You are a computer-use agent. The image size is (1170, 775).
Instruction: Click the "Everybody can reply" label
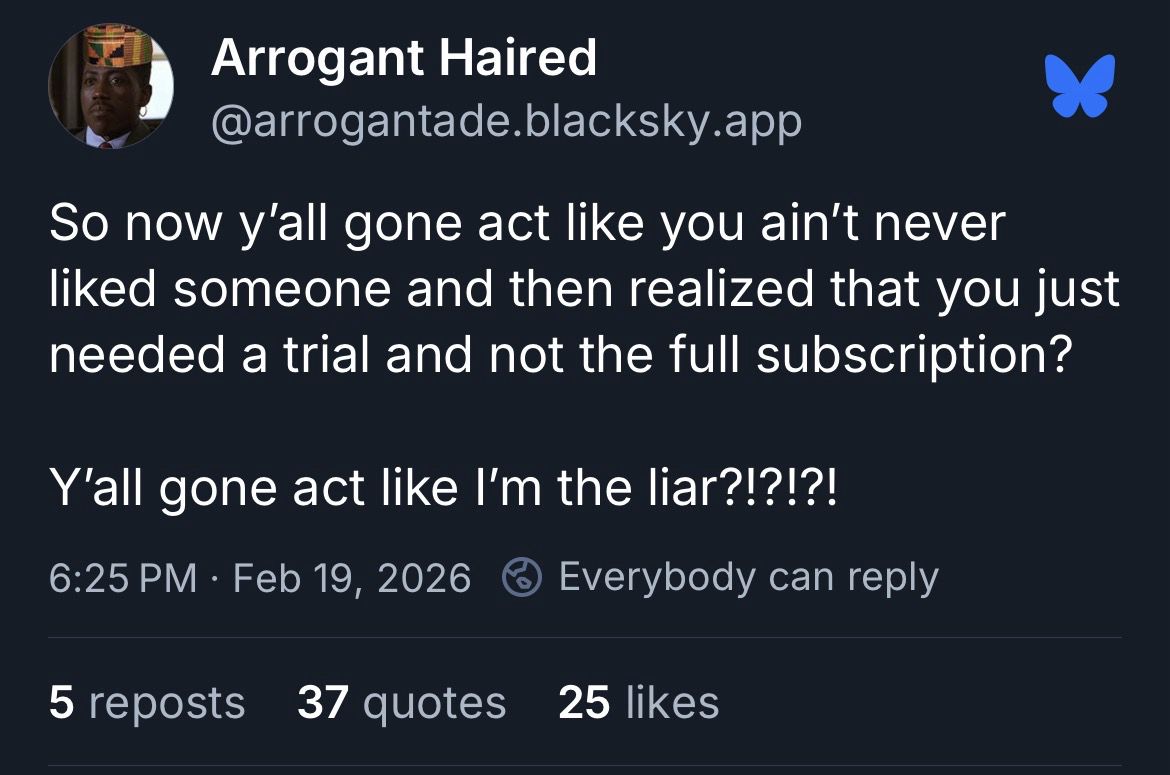748,577
